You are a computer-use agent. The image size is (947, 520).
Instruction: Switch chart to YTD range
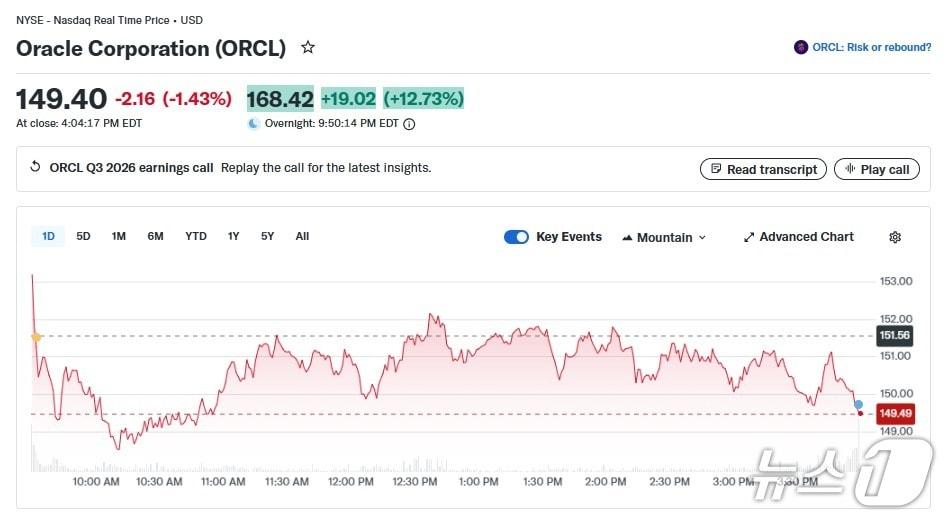tap(196, 236)
